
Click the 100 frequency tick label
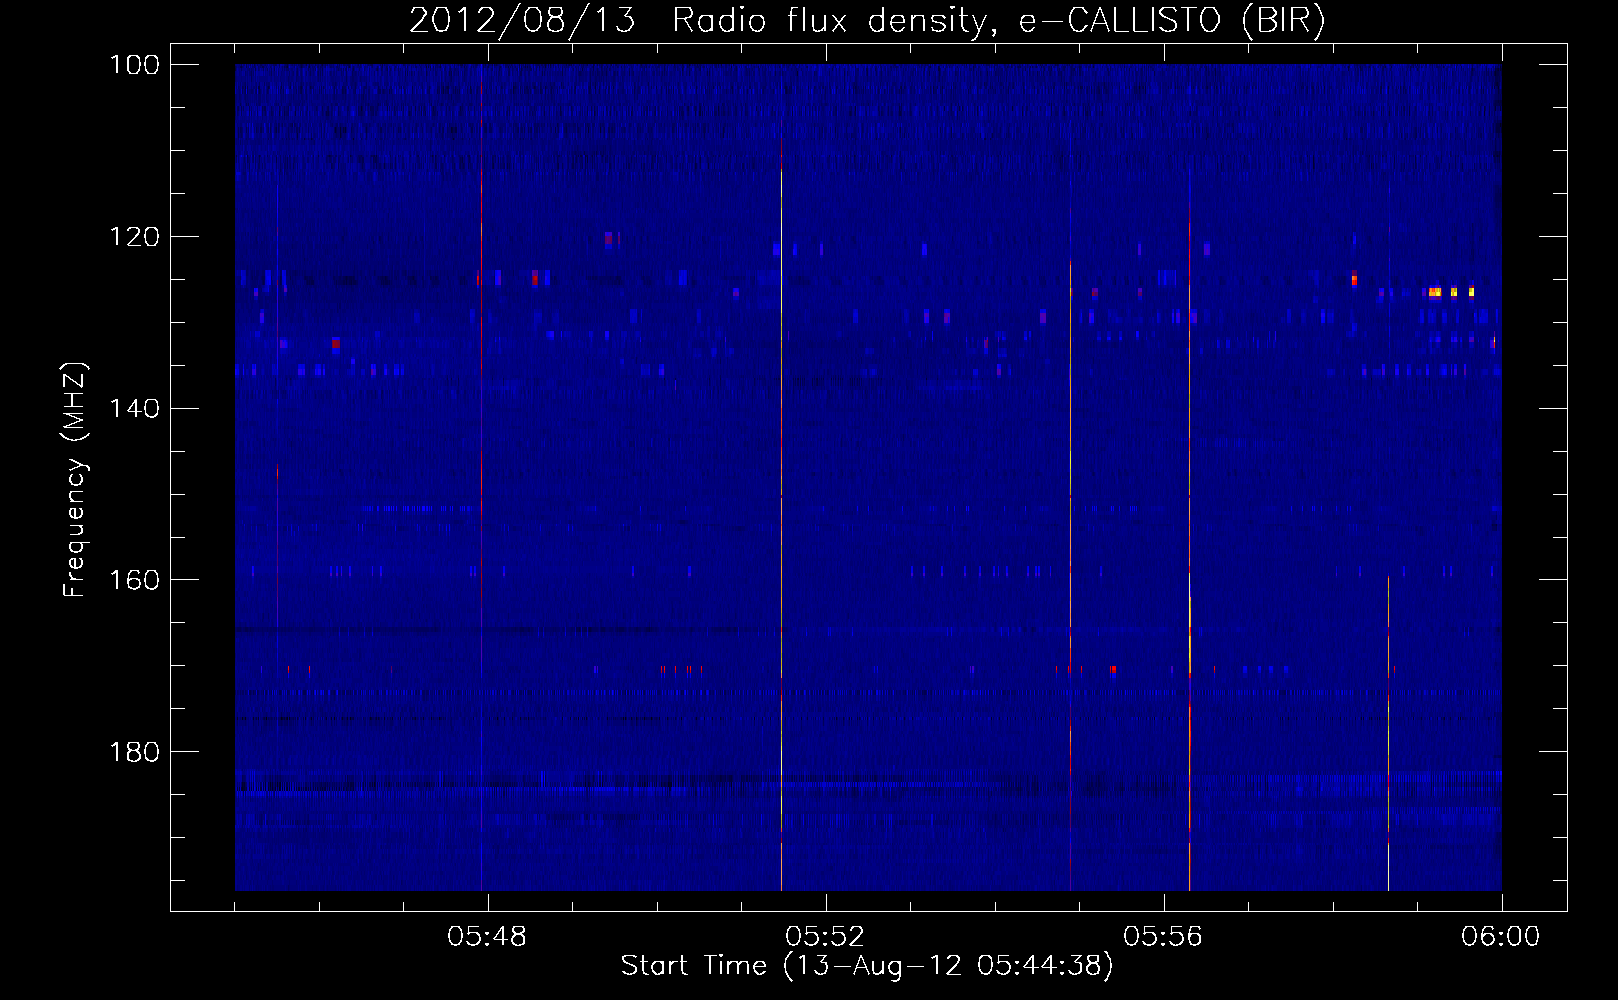click(x=135, y=65)
